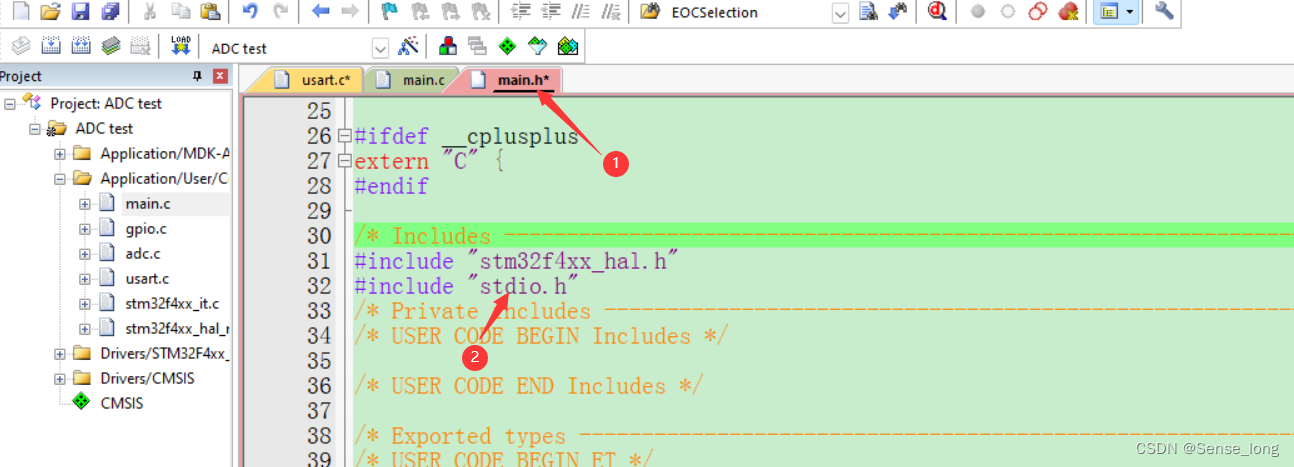Open Manage Run-Time Environment green diamond

[x=508, y=46]
